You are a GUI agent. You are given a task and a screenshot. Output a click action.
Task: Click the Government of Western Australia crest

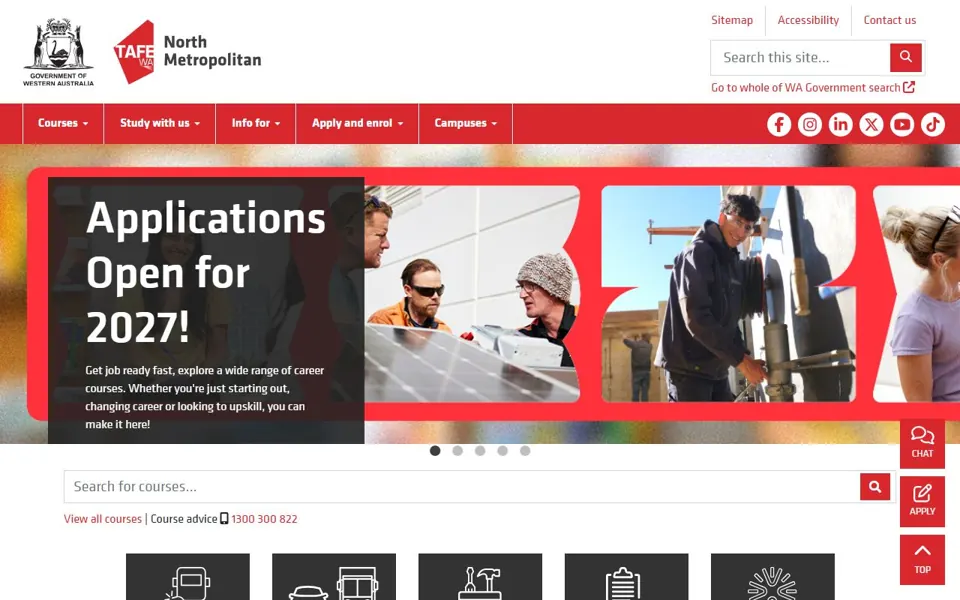click(58, 52)
